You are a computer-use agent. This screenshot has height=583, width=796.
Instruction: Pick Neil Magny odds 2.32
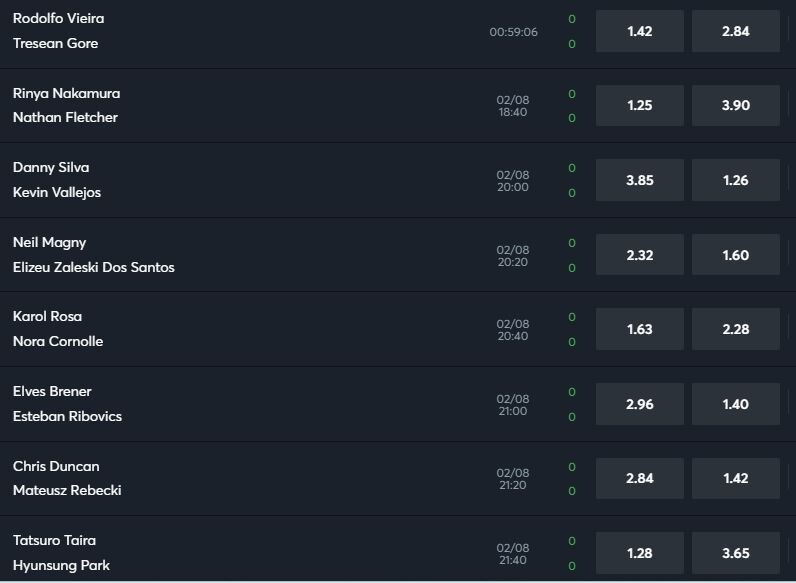tap(640, 255)
